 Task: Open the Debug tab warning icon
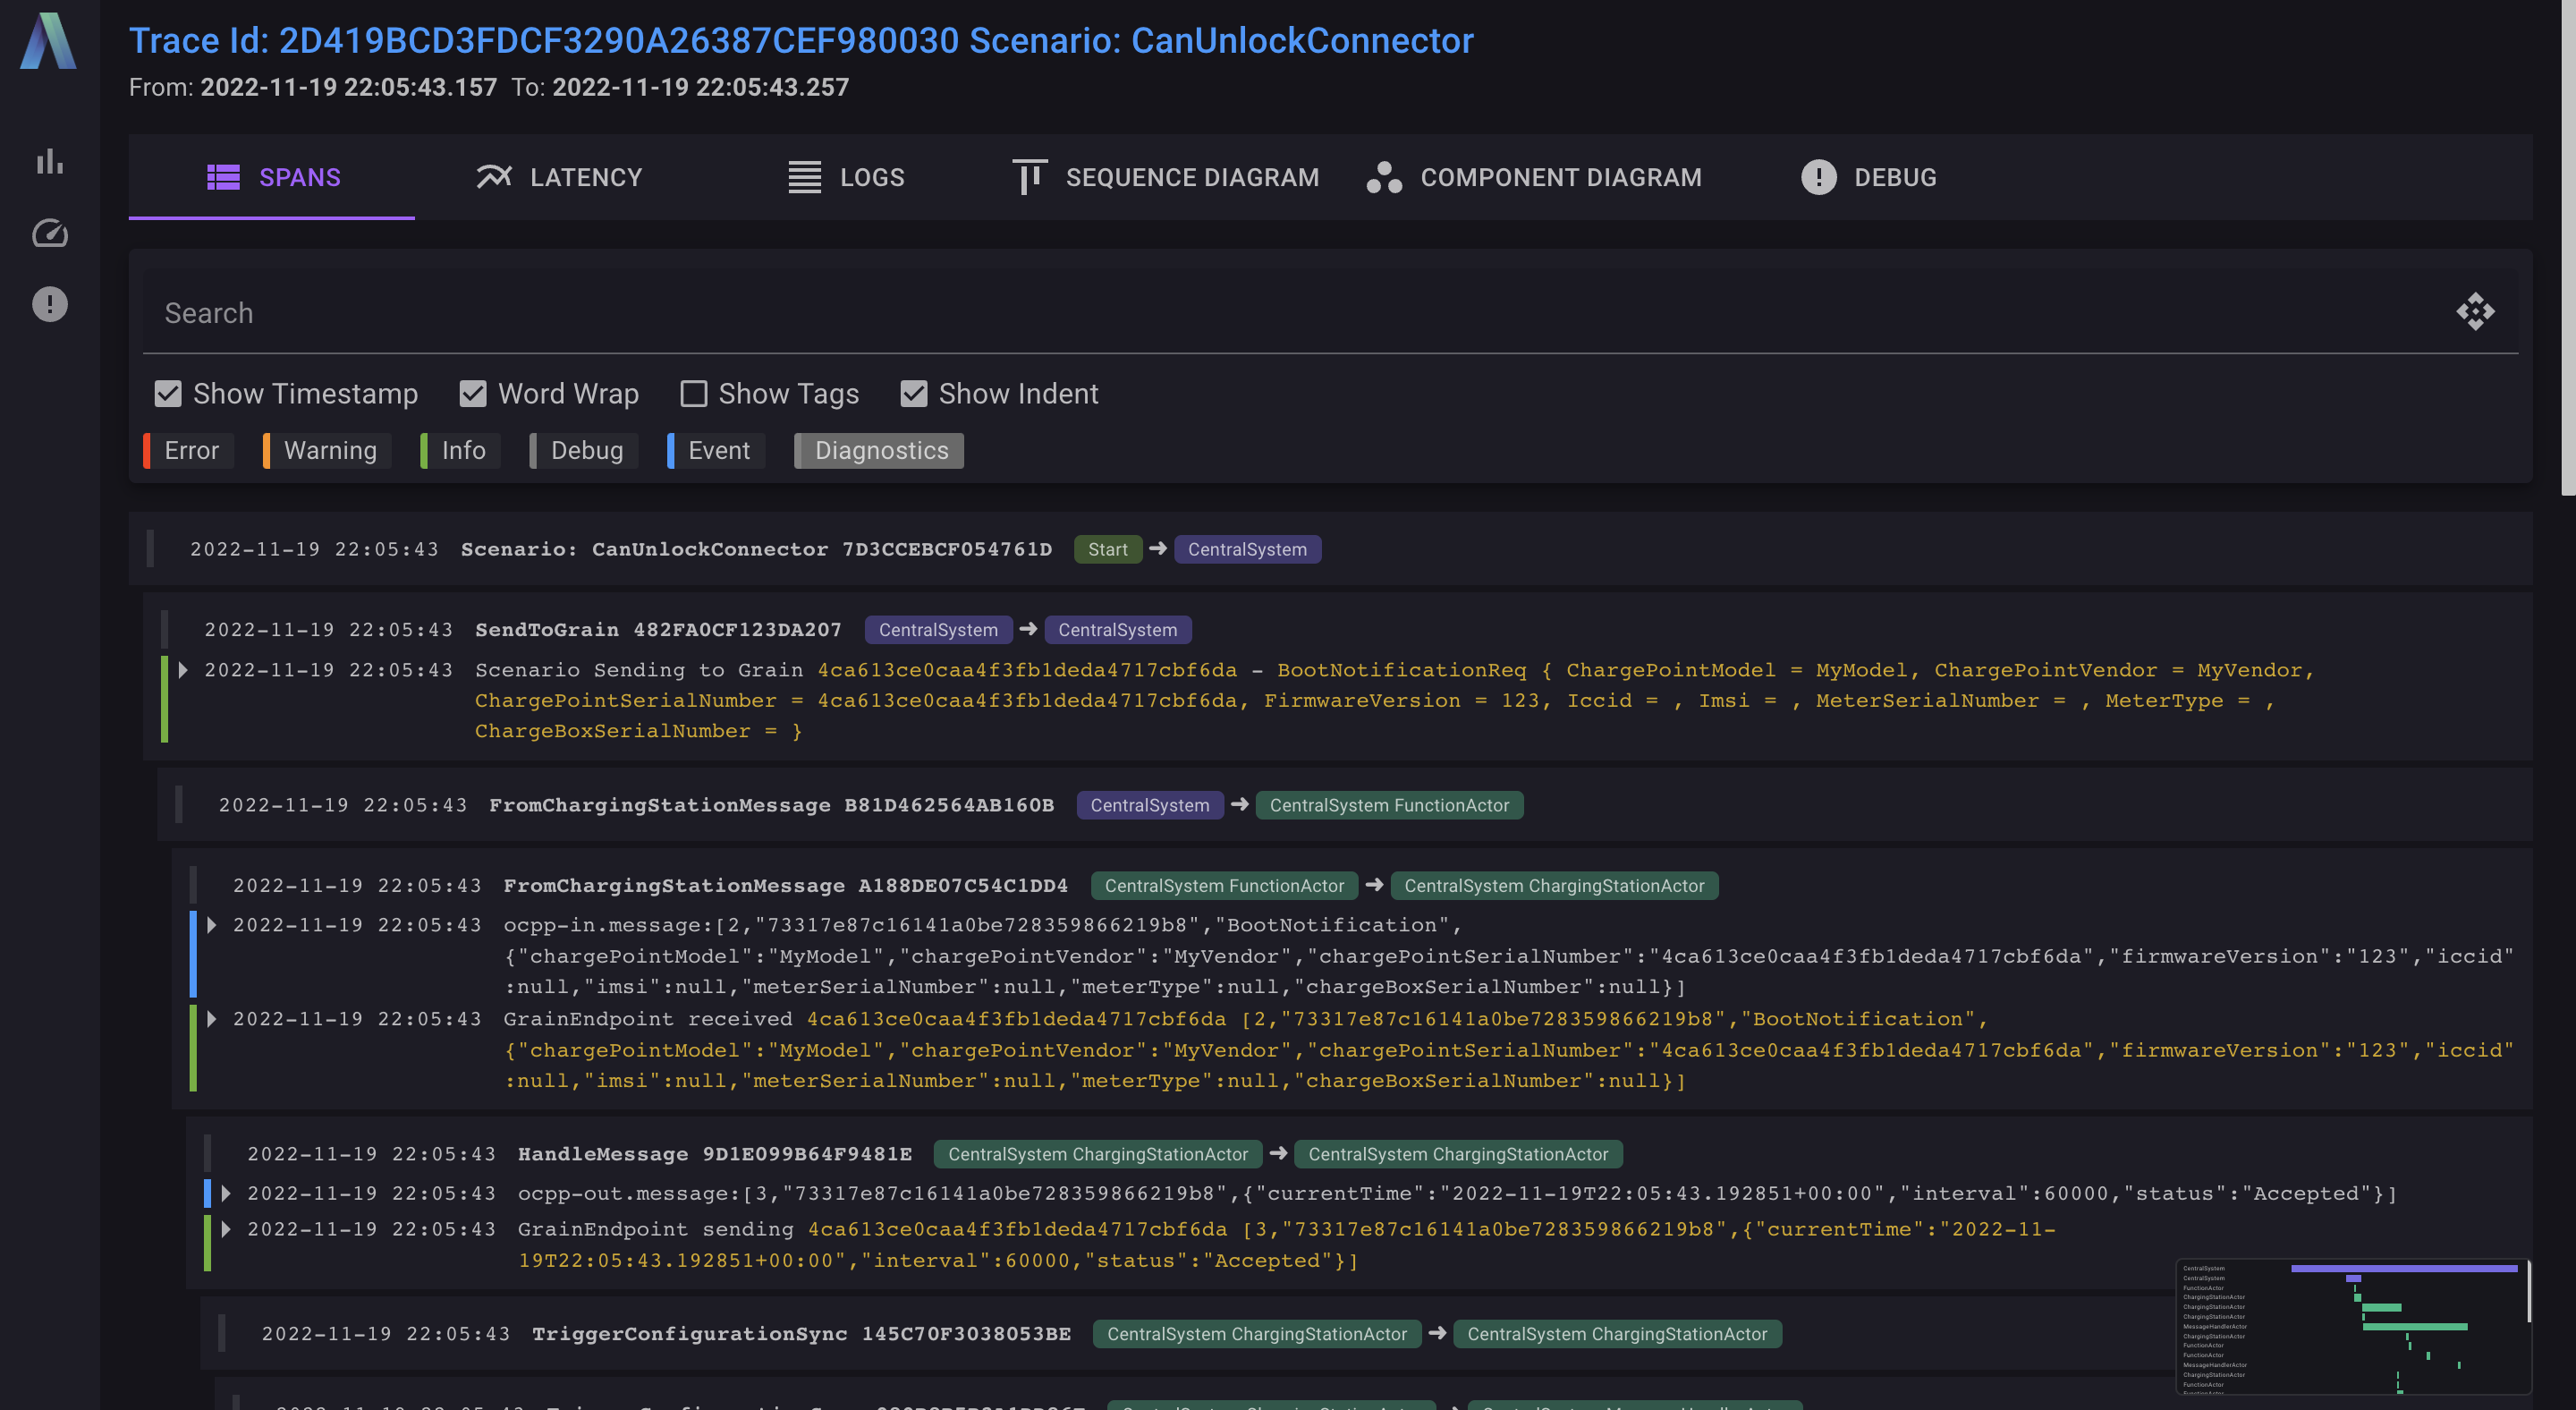[1820, 177]
